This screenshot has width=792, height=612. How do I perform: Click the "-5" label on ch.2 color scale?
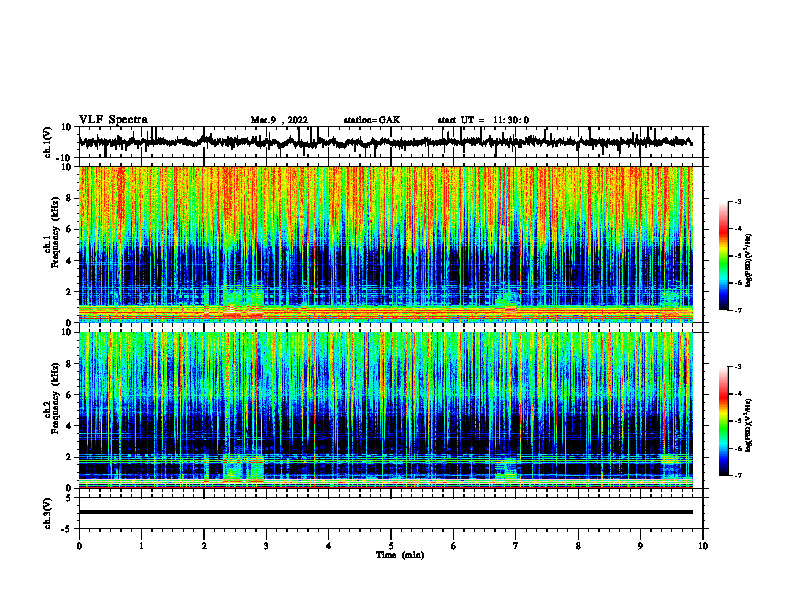point(737,421)
